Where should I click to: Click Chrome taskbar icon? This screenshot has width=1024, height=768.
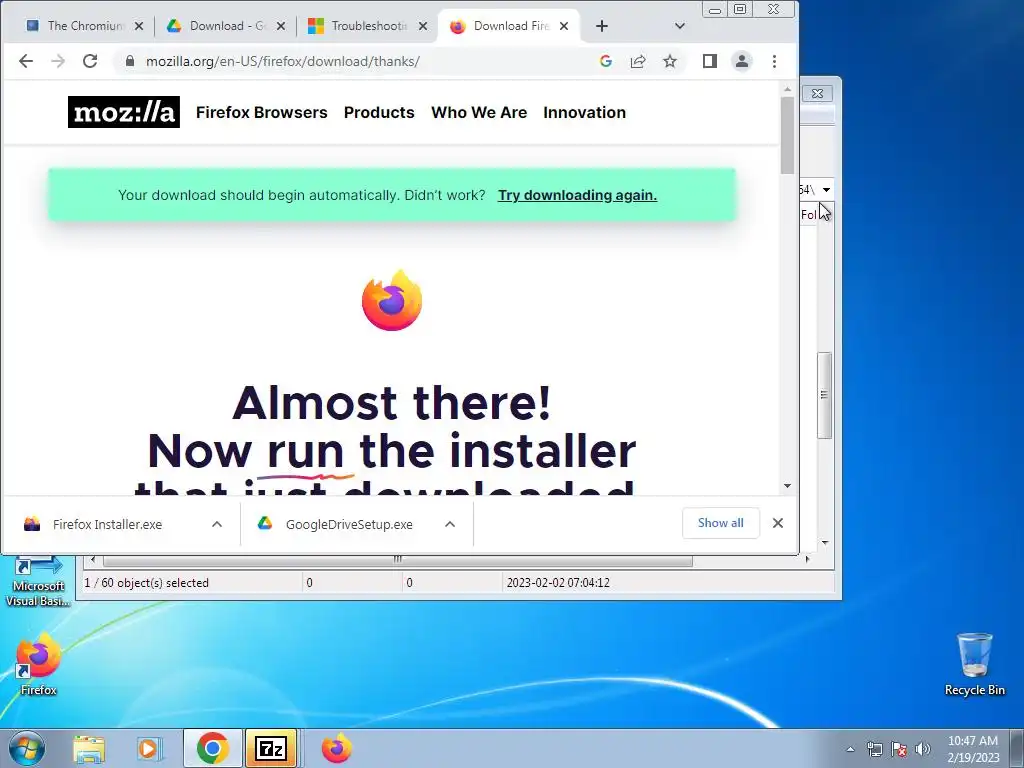pos(212,748)
